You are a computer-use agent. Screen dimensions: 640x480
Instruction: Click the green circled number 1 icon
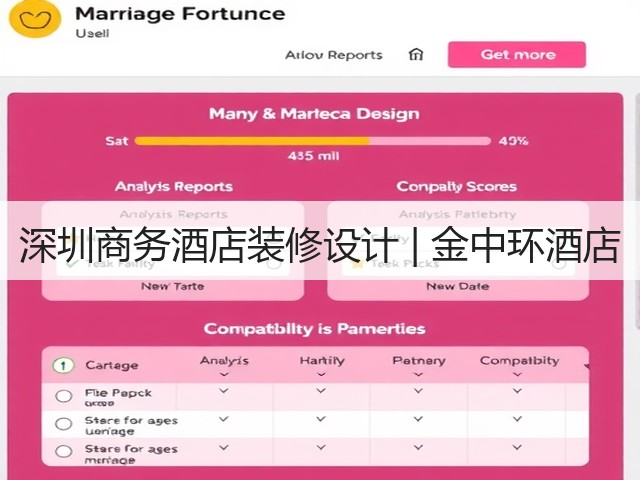click(x=63, y=365)
